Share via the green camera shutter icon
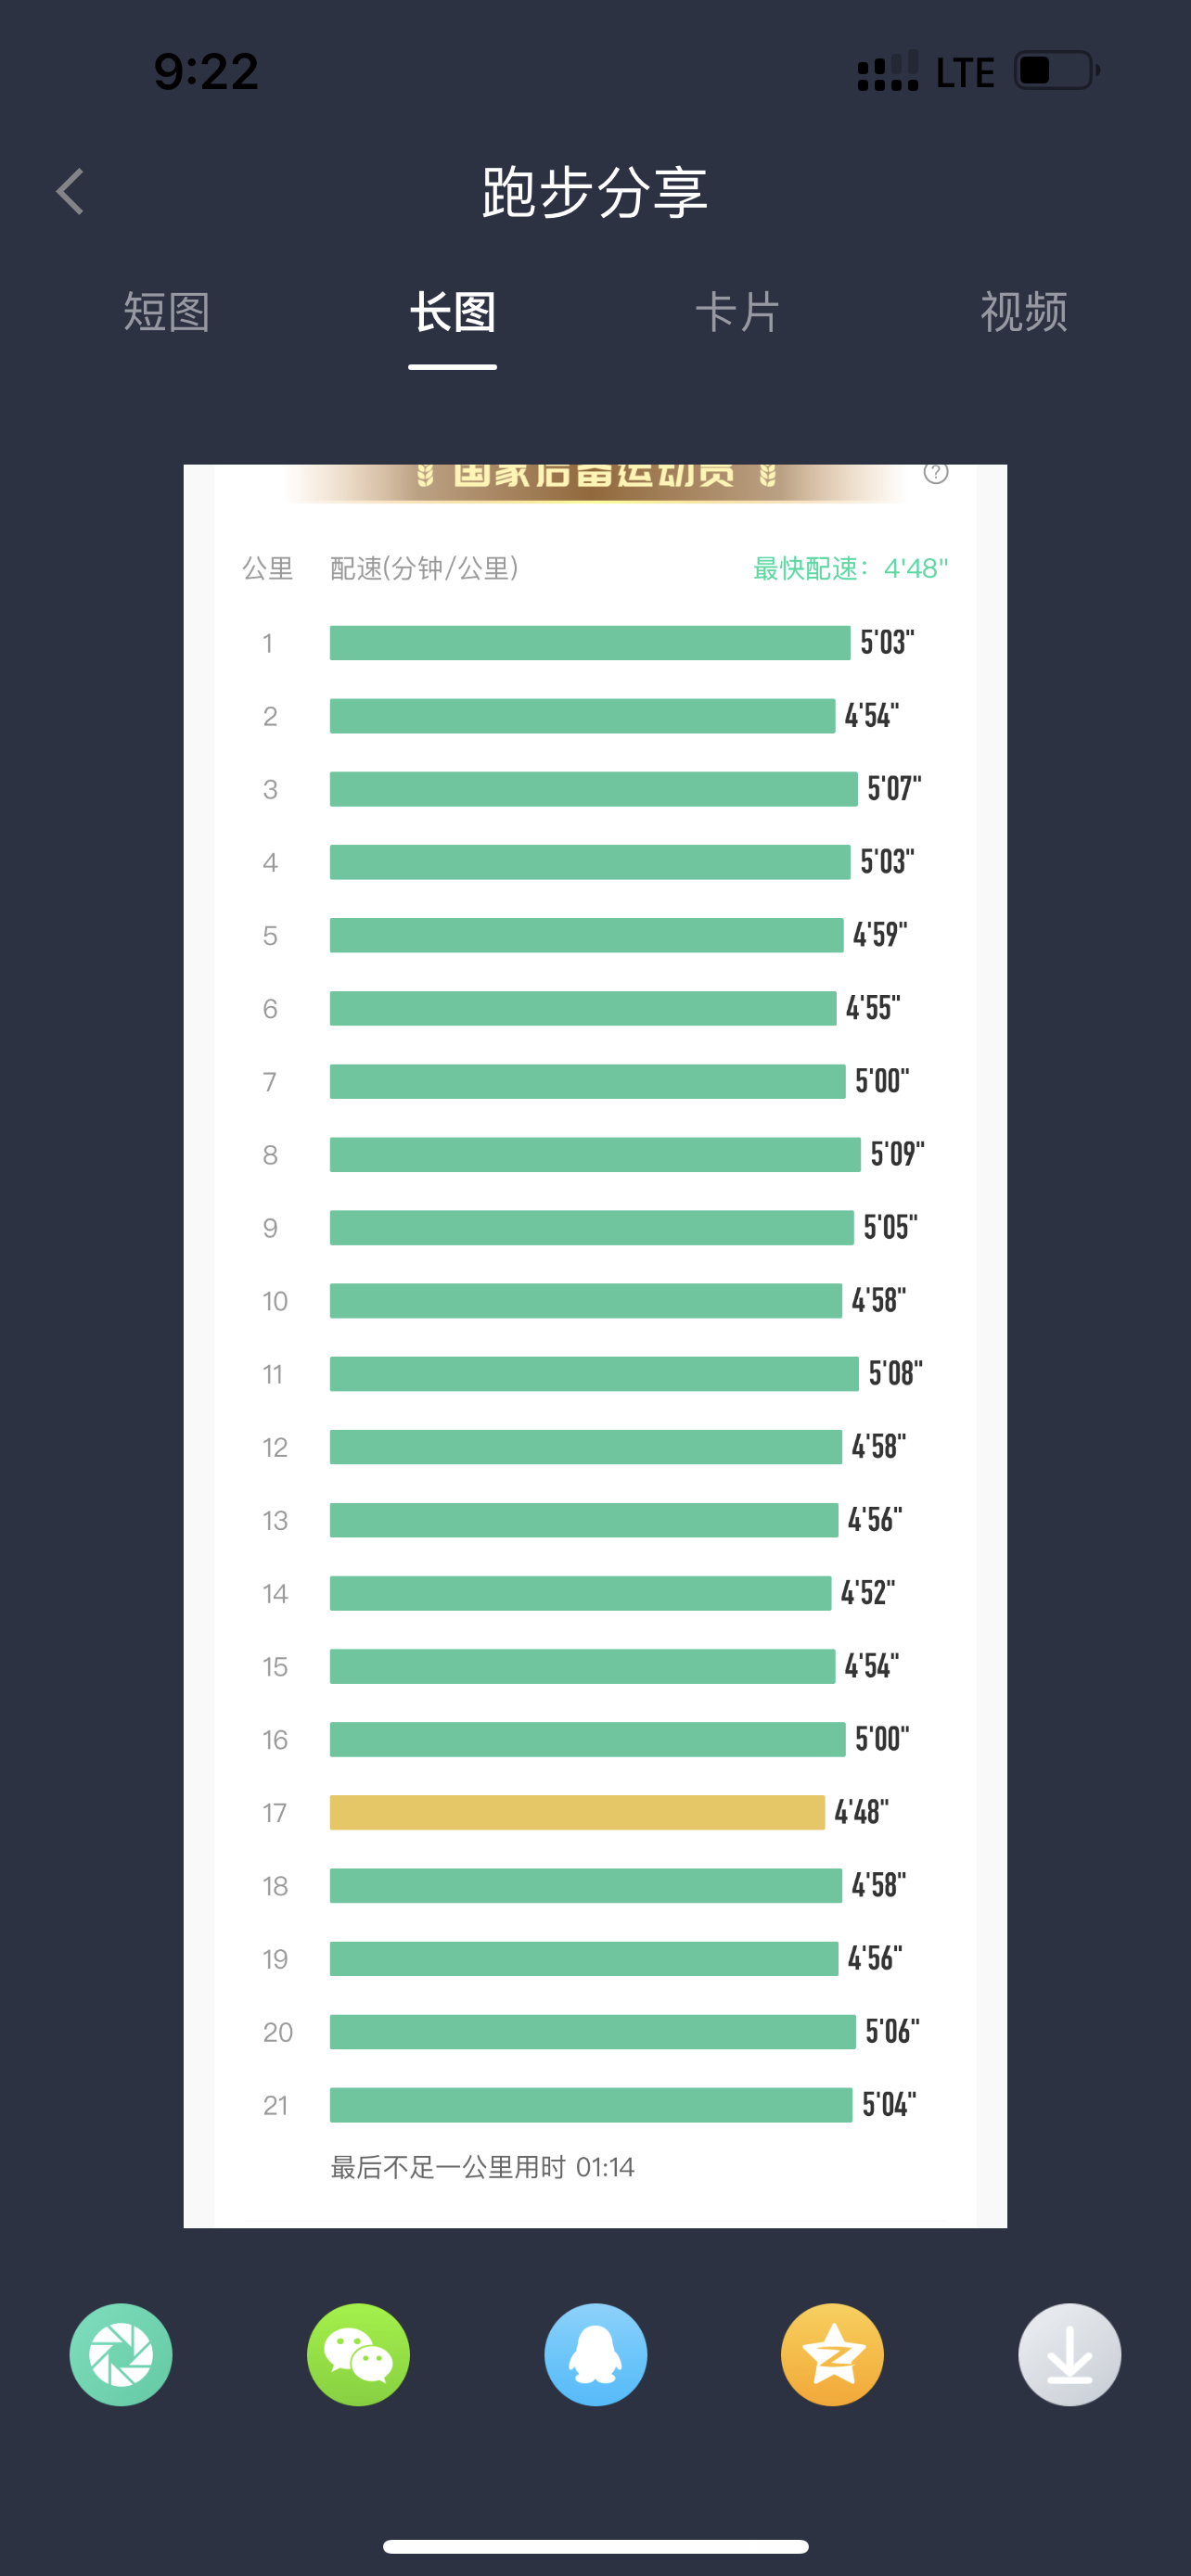Screen dimensions: 1191x2576 tap(121, 2354)
